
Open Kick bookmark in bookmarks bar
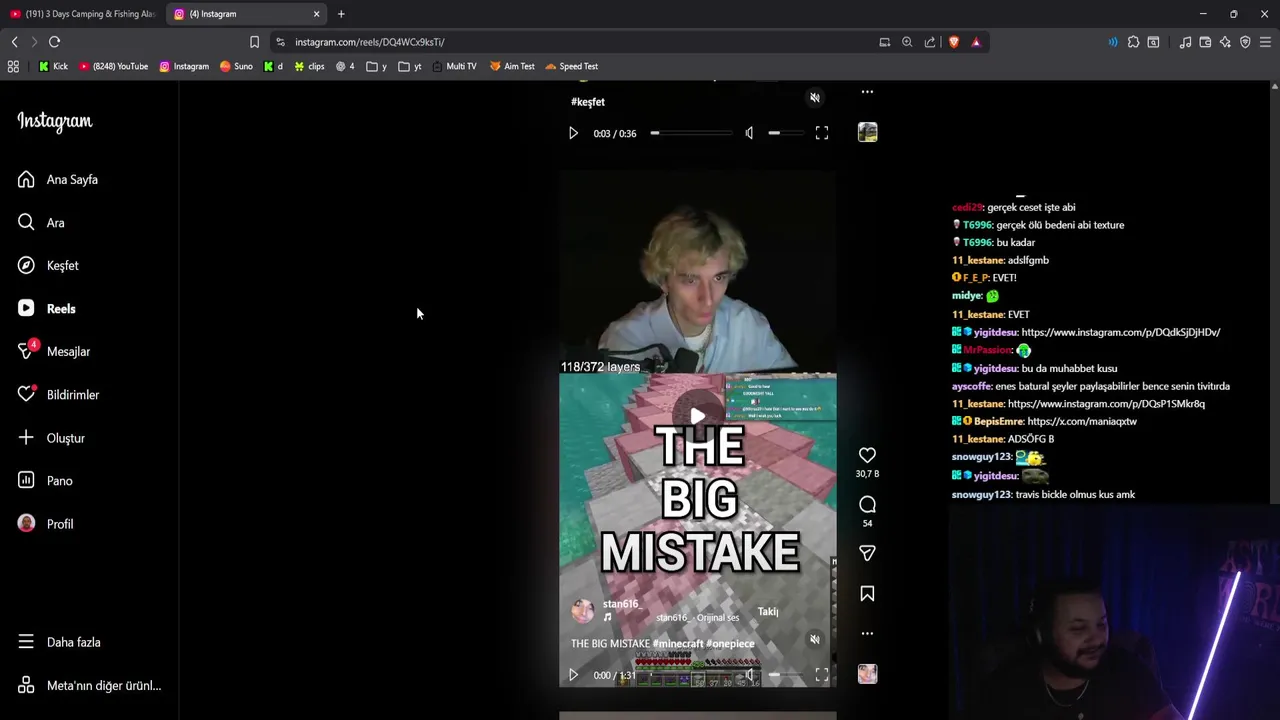pyautogui.click(x=53, y=67)
